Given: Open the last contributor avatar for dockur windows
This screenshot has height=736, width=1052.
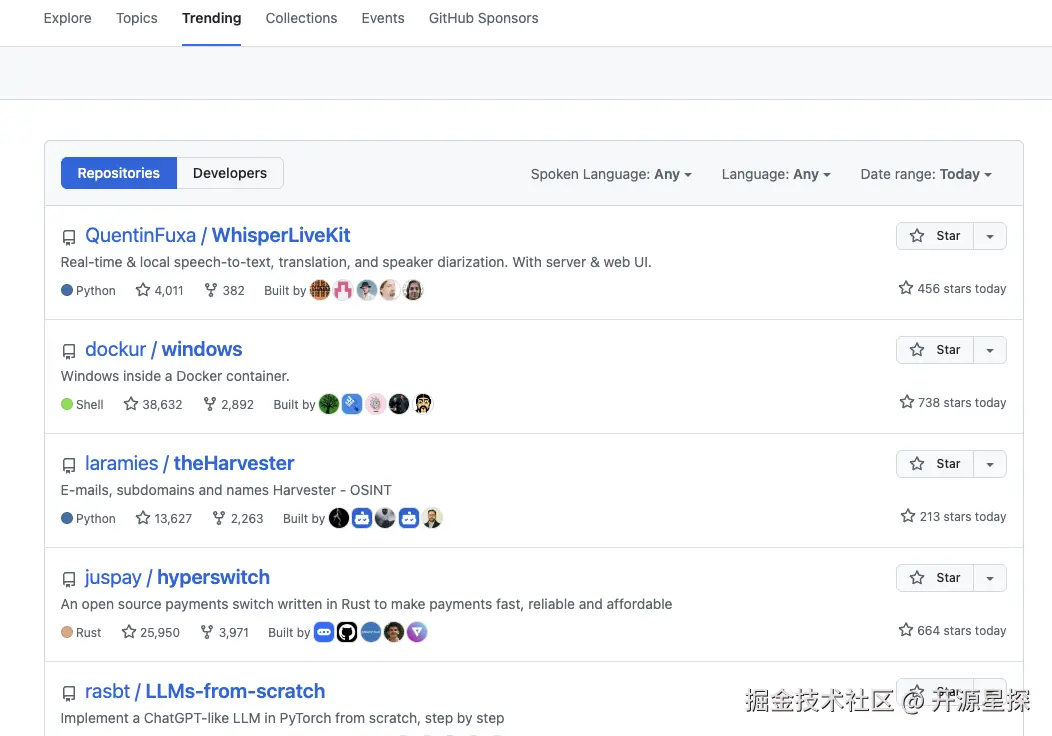Looking at the screenshot, I should [x=422, y=404].
